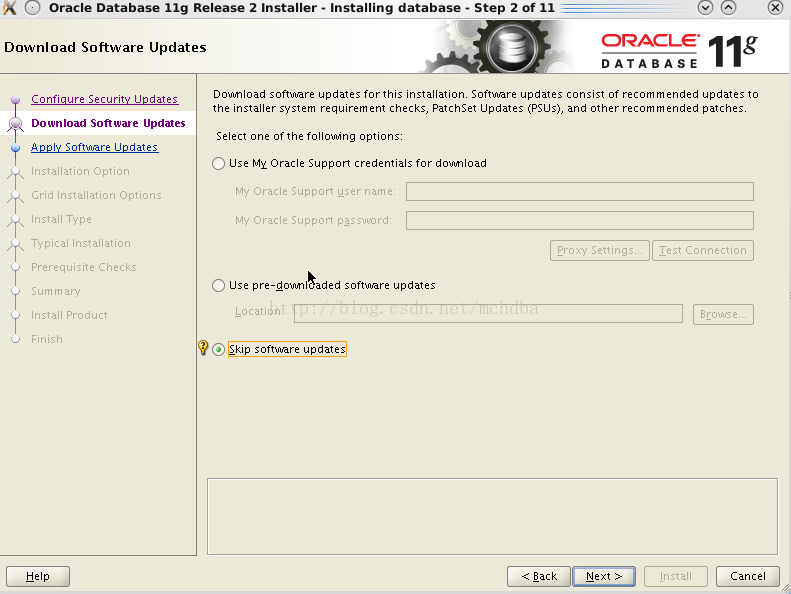The height and width of the screenshot is (594, 791).
Task: Go to Apply Software Updates step
Action: [94, 147]
